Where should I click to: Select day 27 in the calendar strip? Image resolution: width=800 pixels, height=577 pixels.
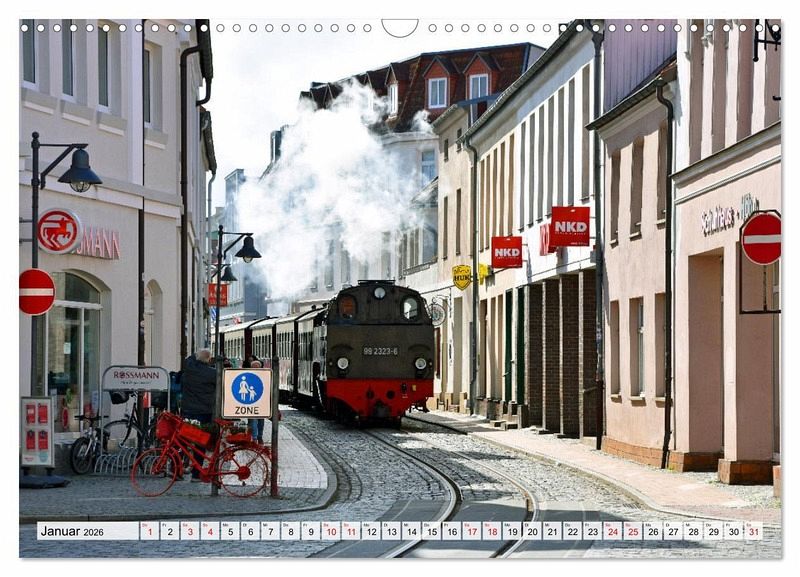[673, 531]
